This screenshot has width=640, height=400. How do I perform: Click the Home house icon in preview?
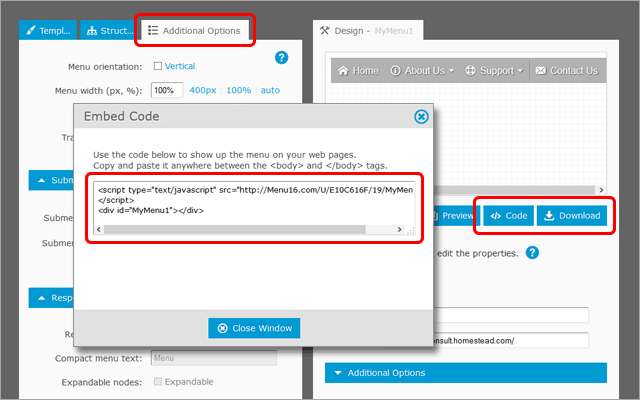pos(343,71)
